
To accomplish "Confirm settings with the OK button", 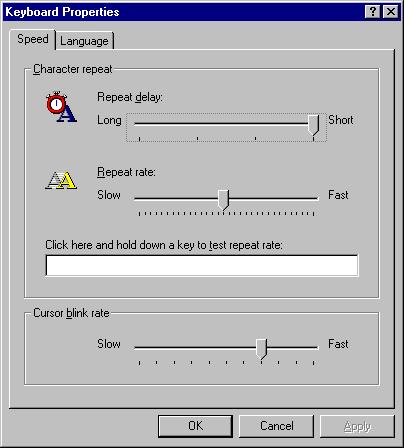I will (195, 426).
